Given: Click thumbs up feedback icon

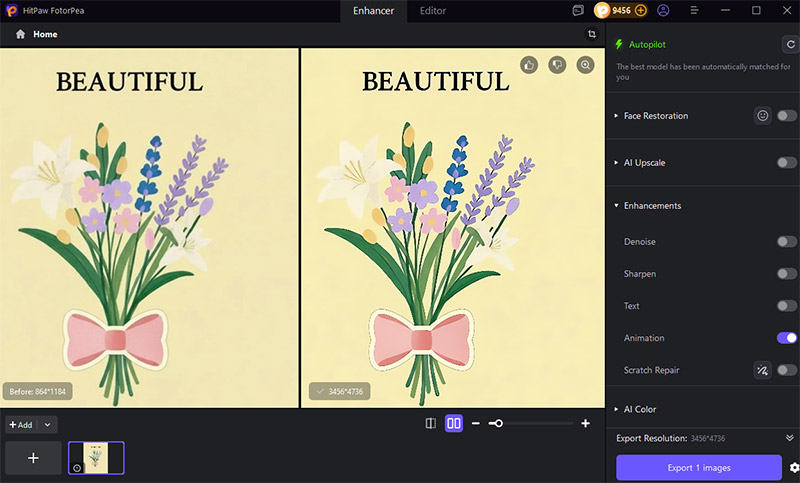Looking at the screenshot, I should click(x=529, y=65).
